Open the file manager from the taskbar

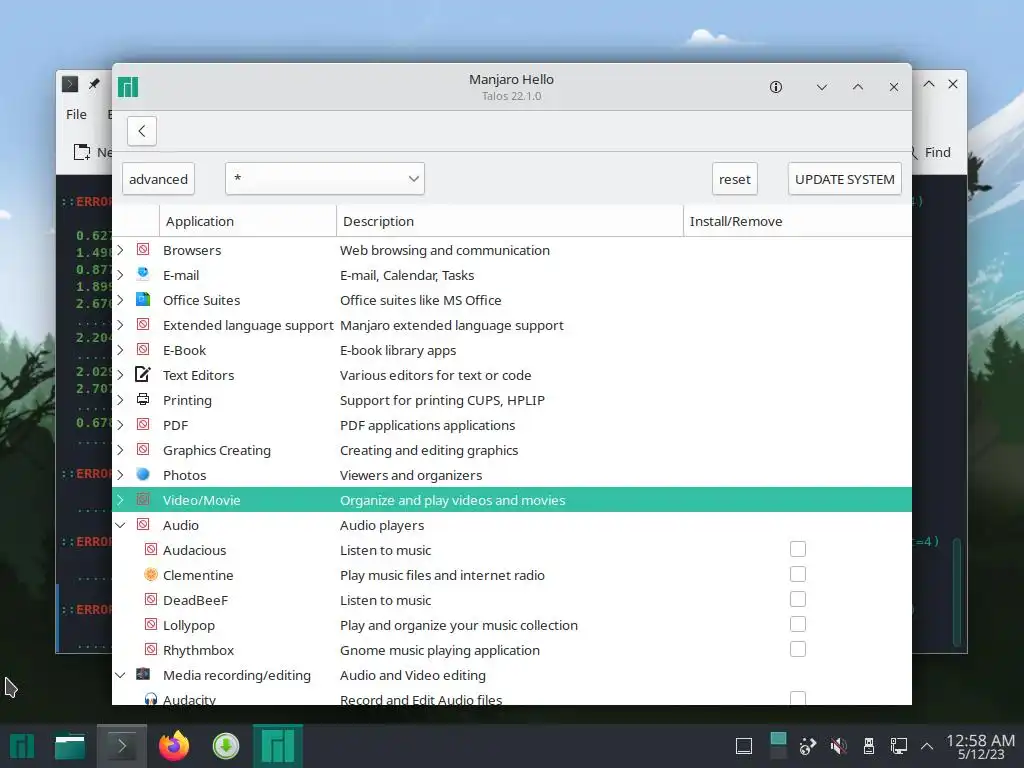click(70, 746)
